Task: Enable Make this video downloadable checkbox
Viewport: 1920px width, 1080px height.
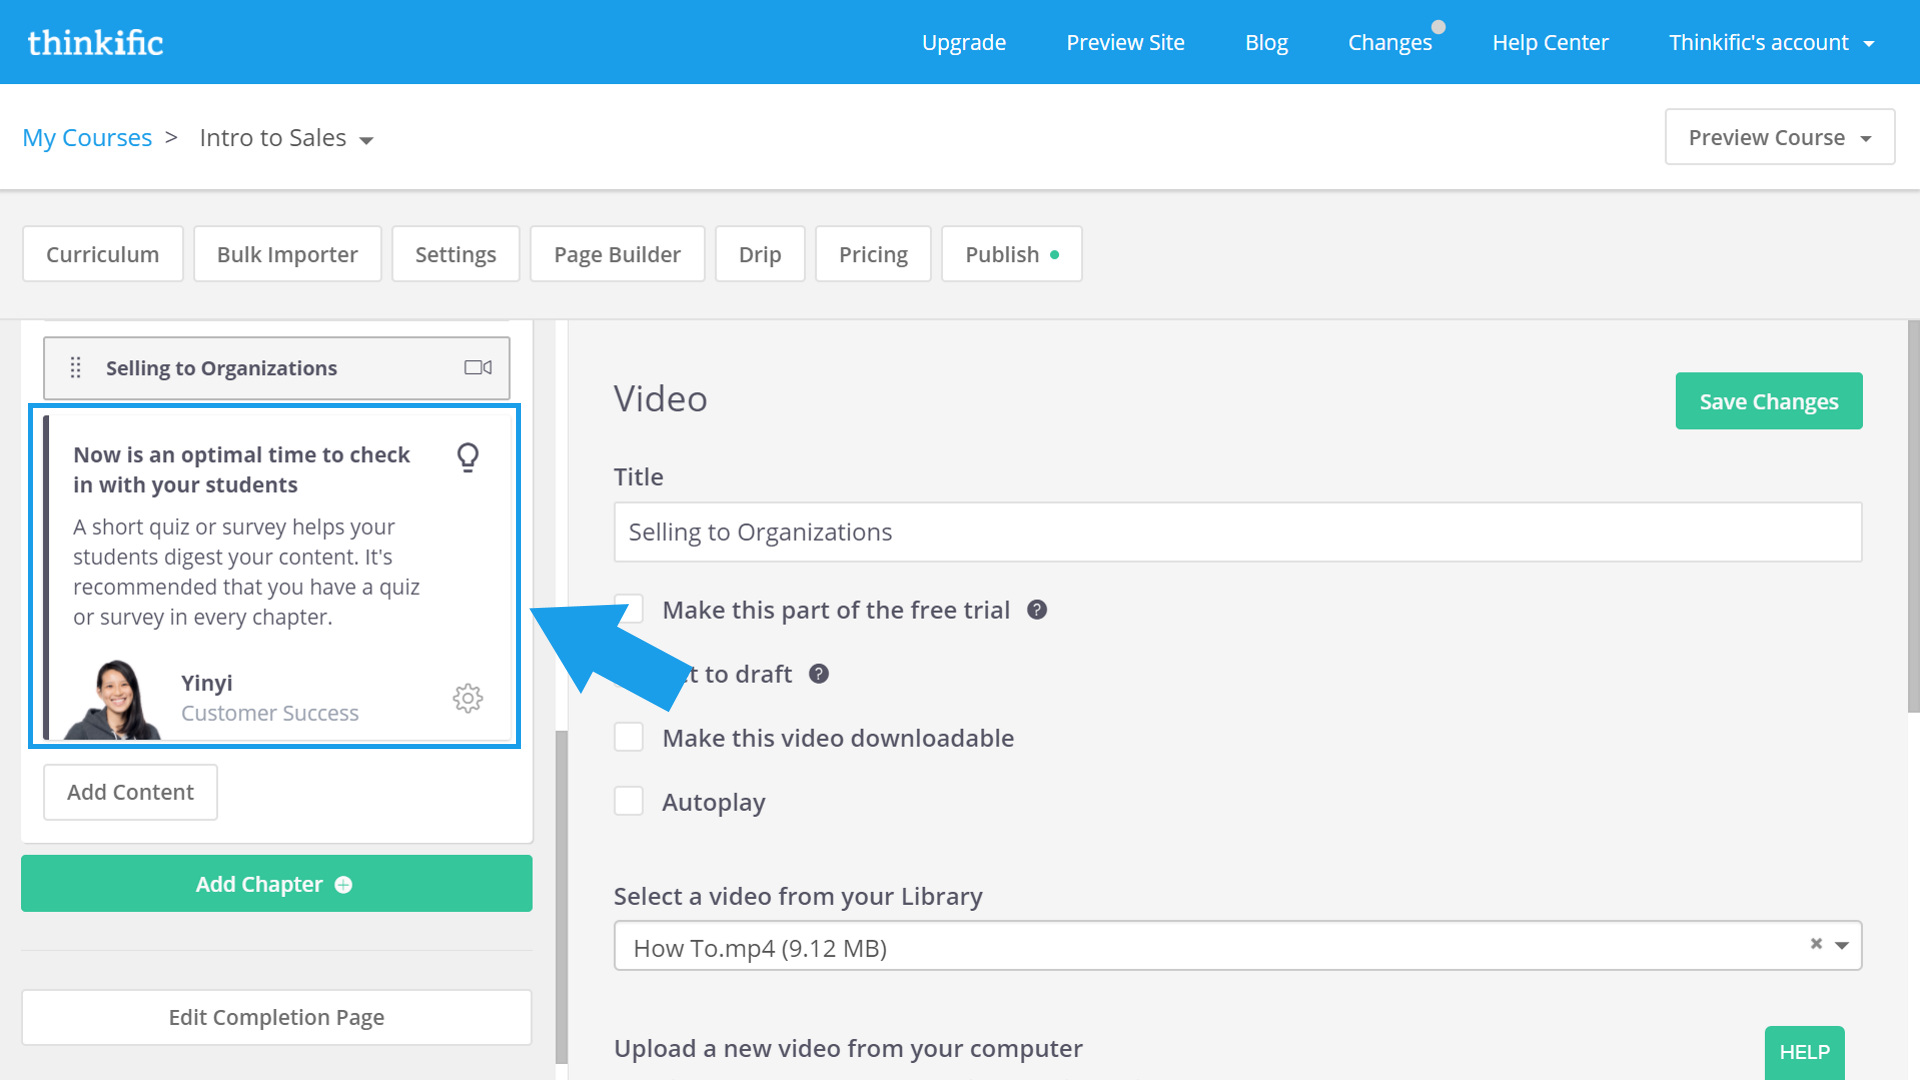Action: click(x=628, y=737)
